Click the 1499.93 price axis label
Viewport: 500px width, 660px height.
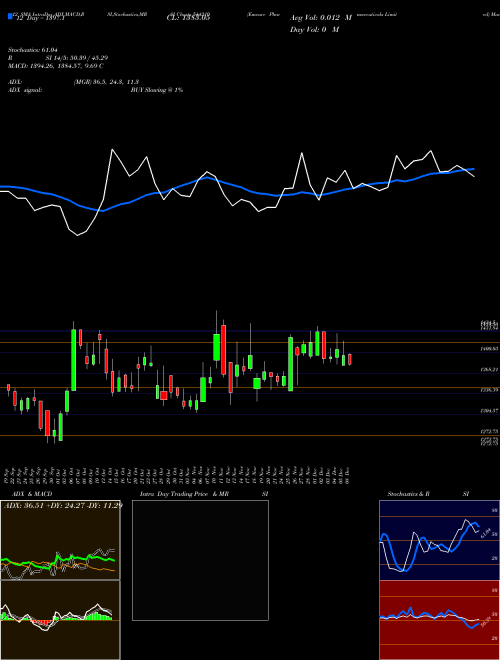click(x=489, y=349)
